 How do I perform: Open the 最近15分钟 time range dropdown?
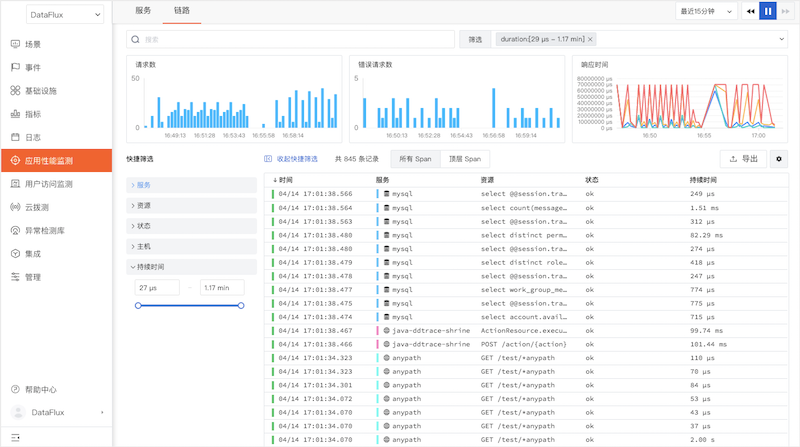(x=706, y=11)
